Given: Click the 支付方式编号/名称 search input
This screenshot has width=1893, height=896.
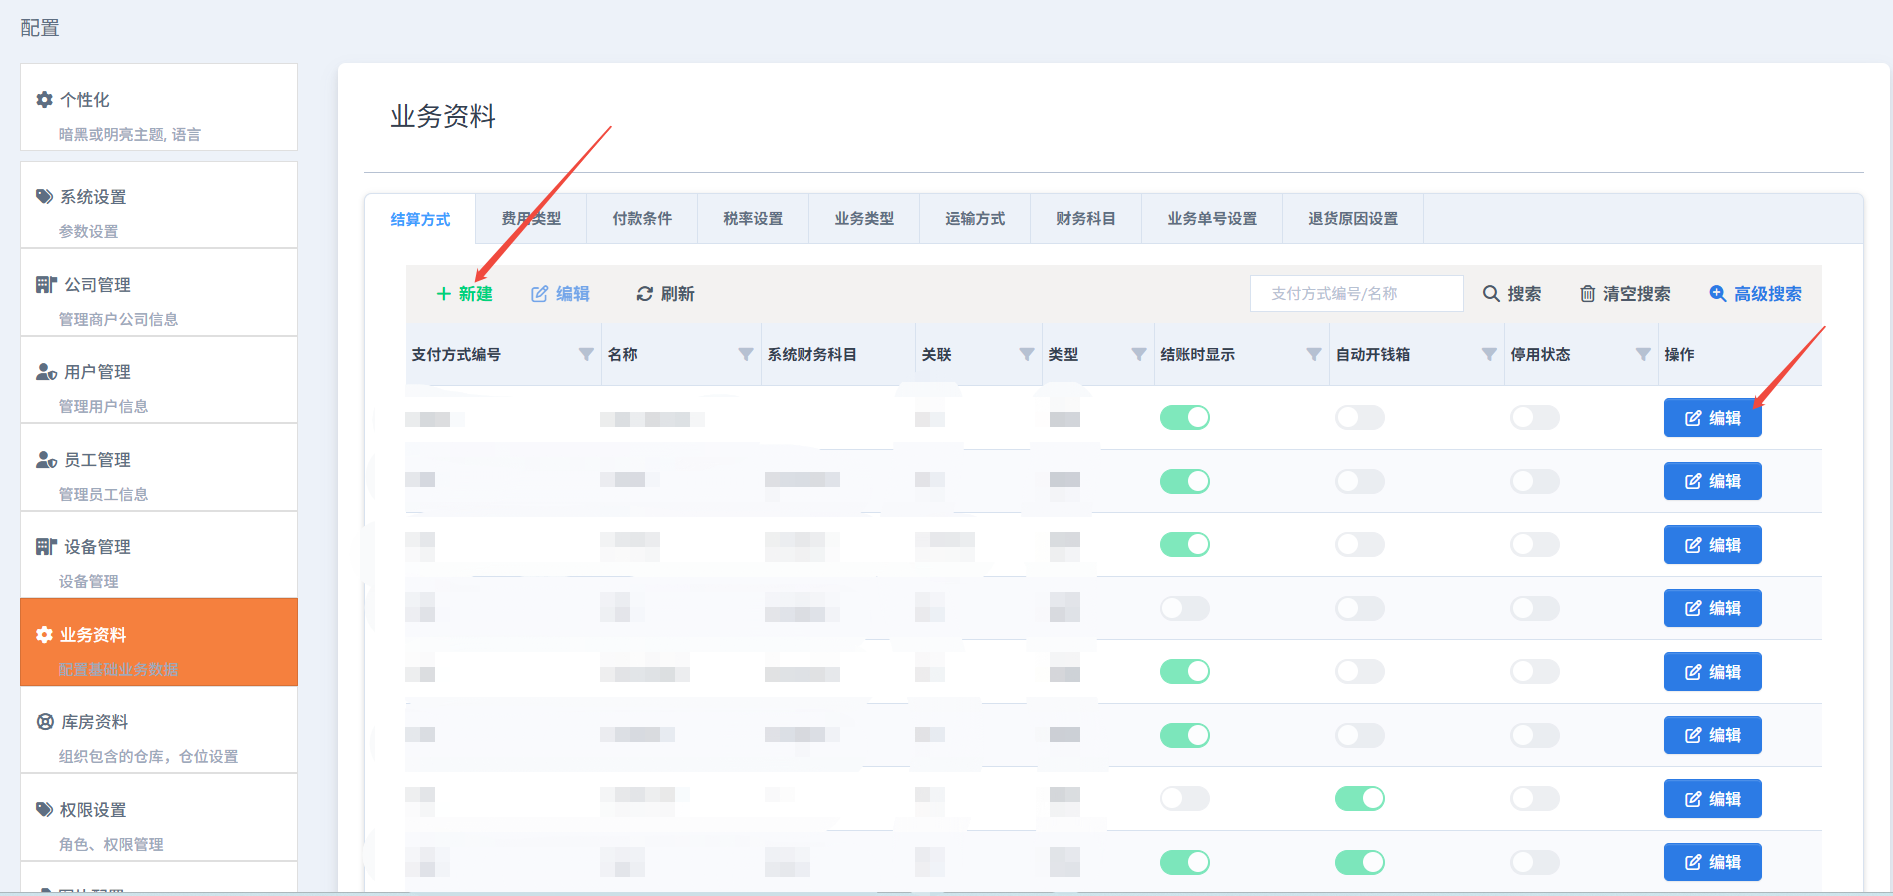Looking at the screenshot, I should [1356, 294].
